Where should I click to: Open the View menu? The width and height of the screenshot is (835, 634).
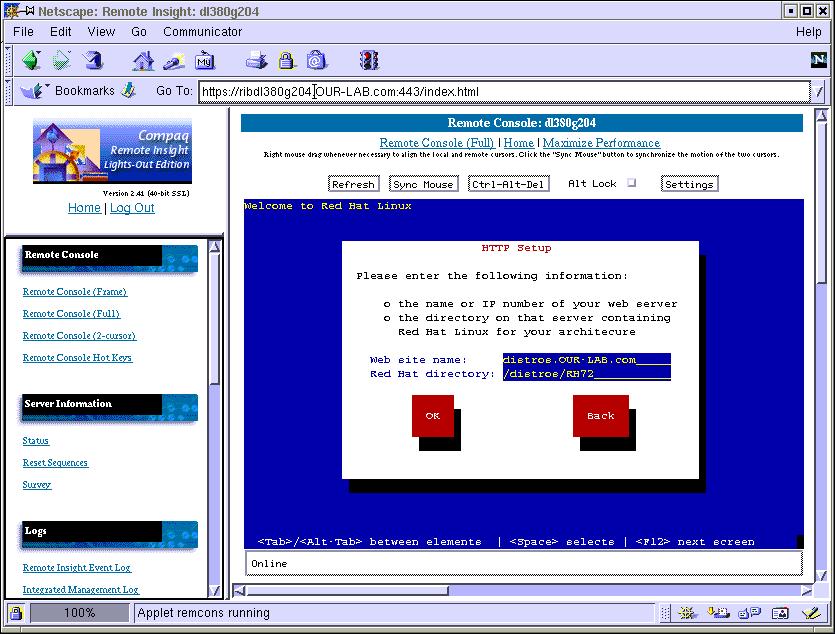[x=101, y=31]
